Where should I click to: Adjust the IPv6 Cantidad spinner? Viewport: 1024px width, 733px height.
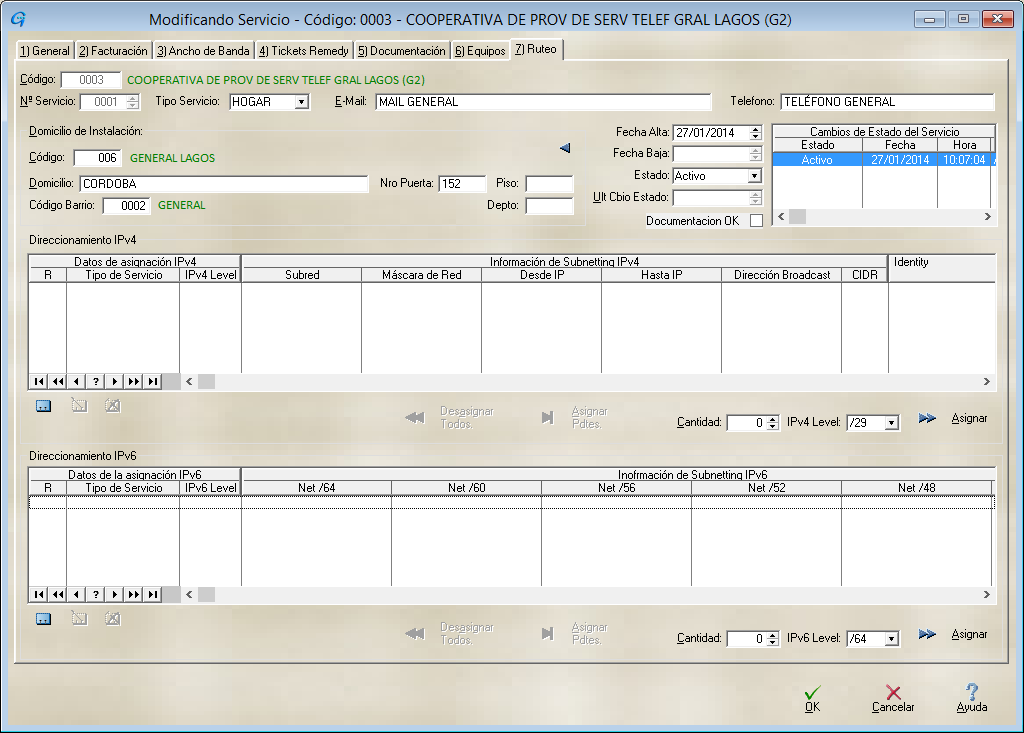(x=773, y=638)
